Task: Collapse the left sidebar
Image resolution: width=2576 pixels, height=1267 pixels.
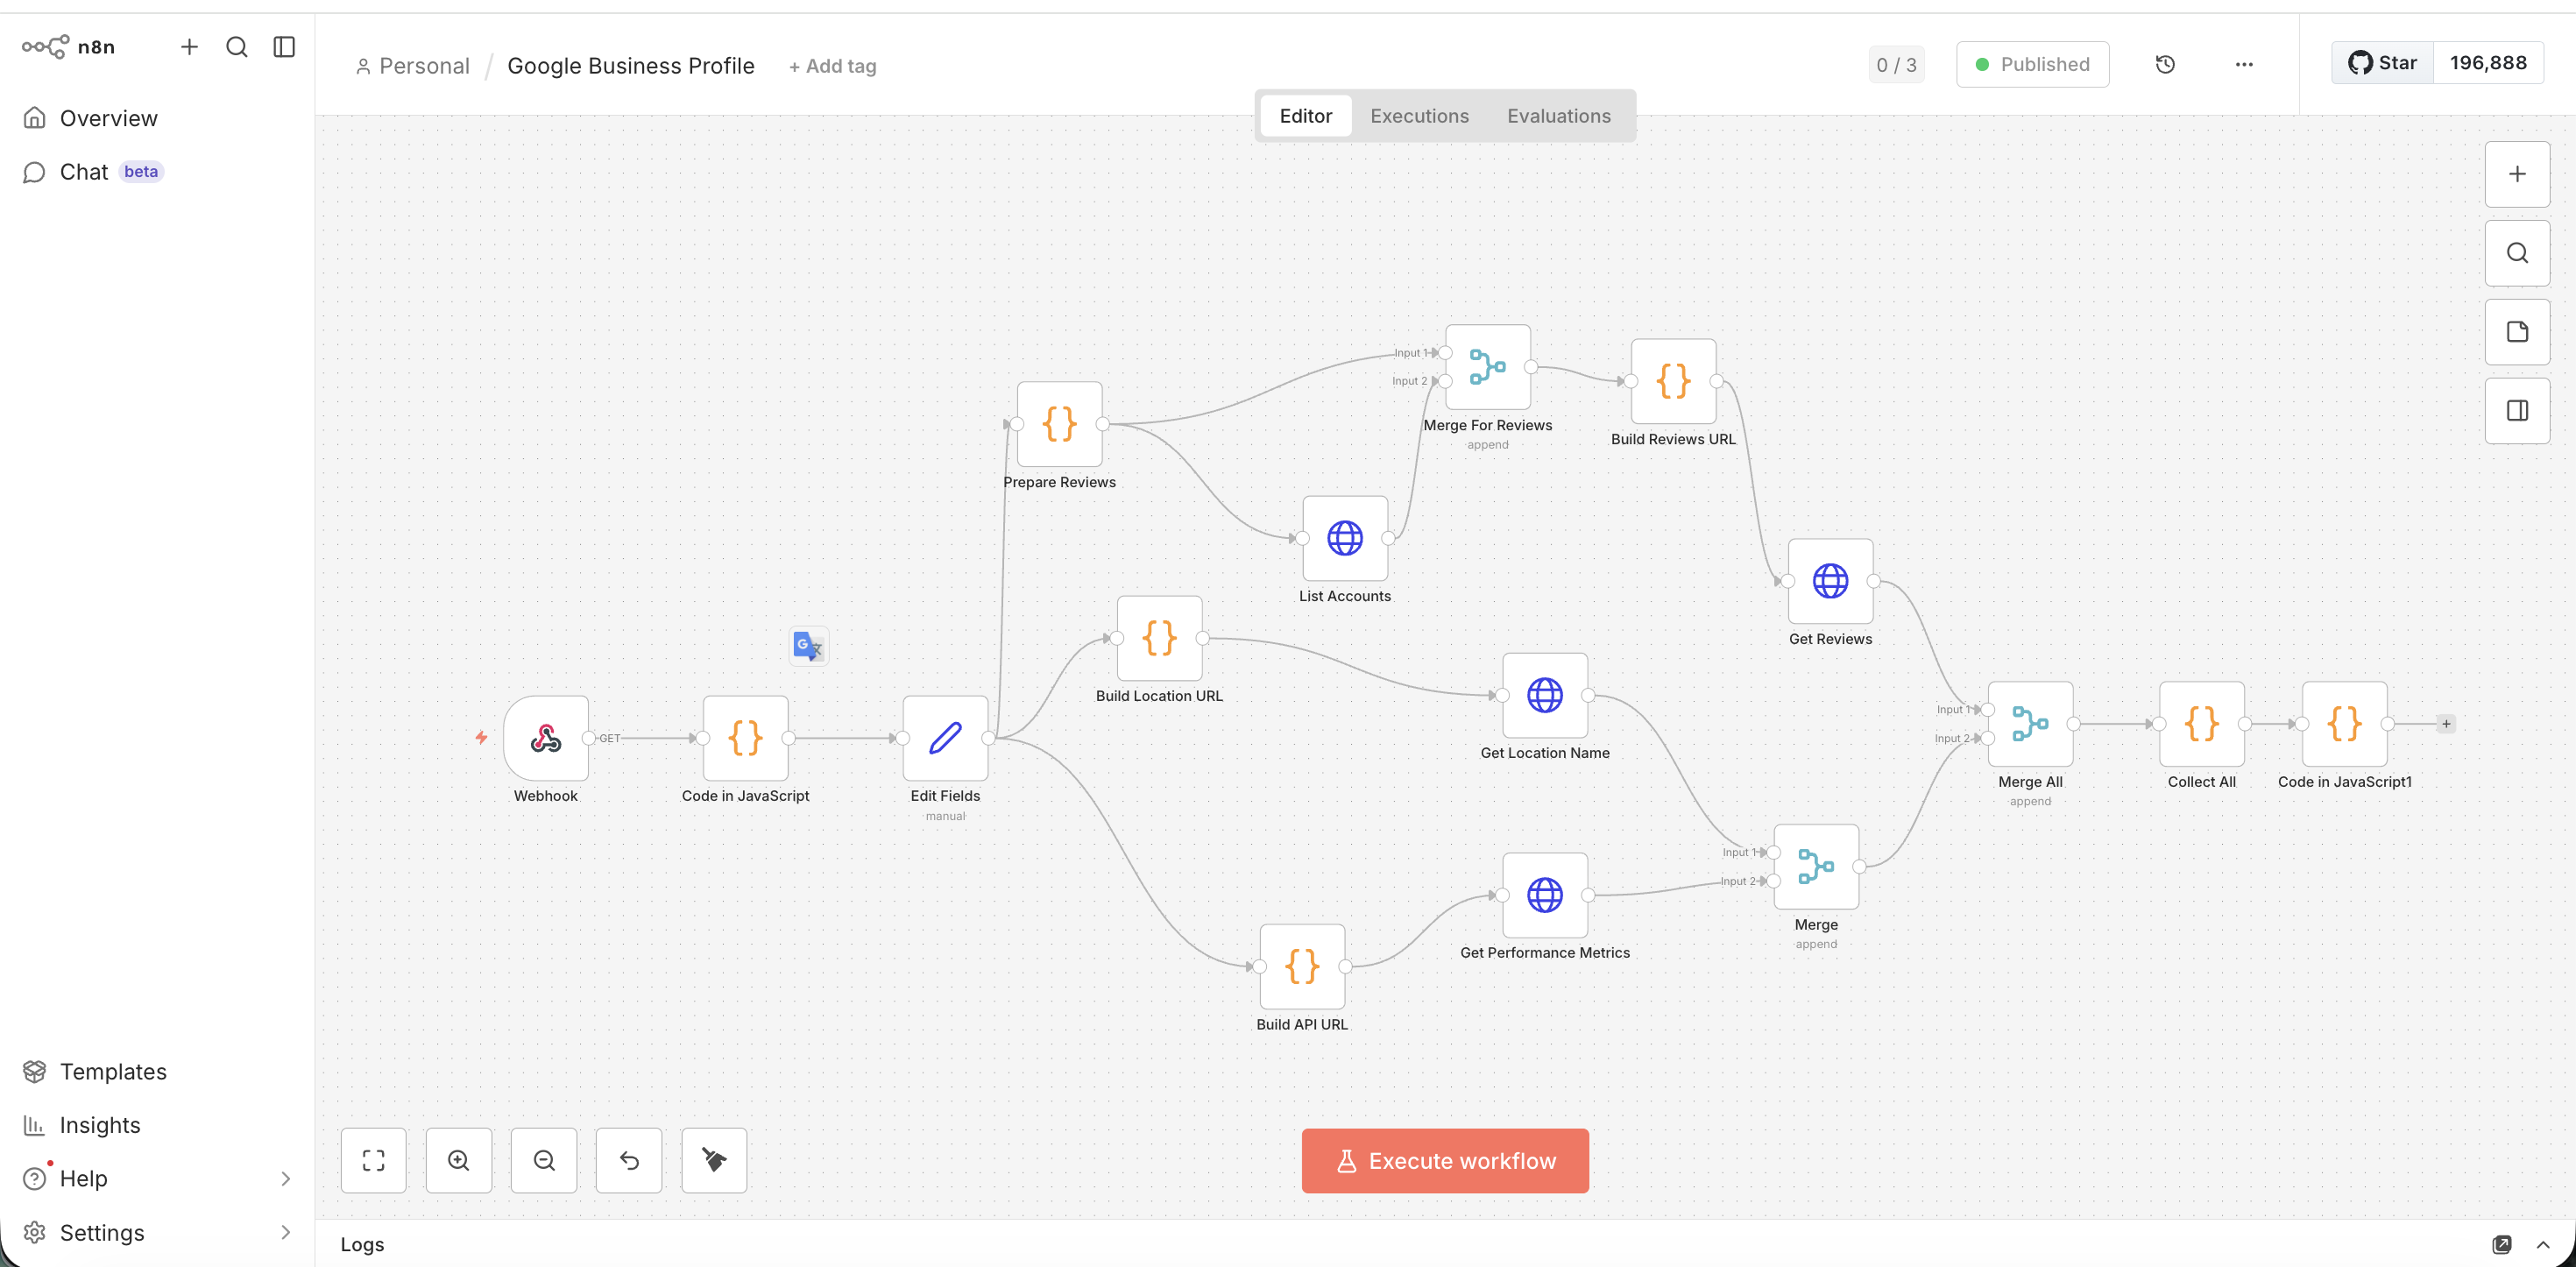Action: (284, 47)
